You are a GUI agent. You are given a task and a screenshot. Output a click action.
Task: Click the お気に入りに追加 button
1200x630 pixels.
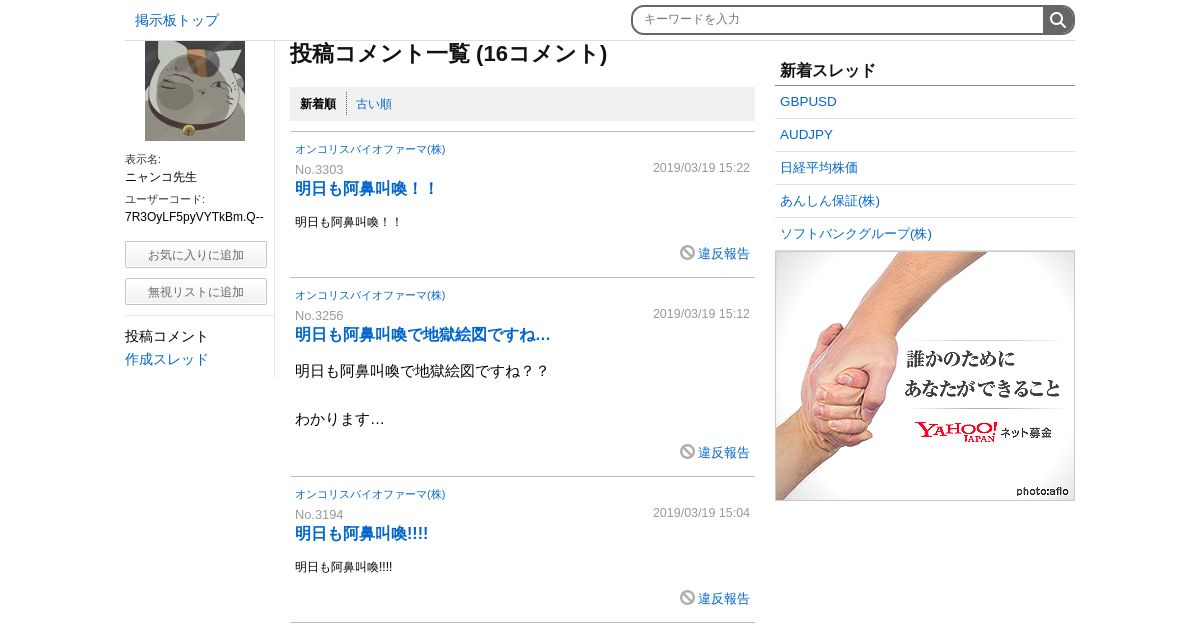(196, 255)
